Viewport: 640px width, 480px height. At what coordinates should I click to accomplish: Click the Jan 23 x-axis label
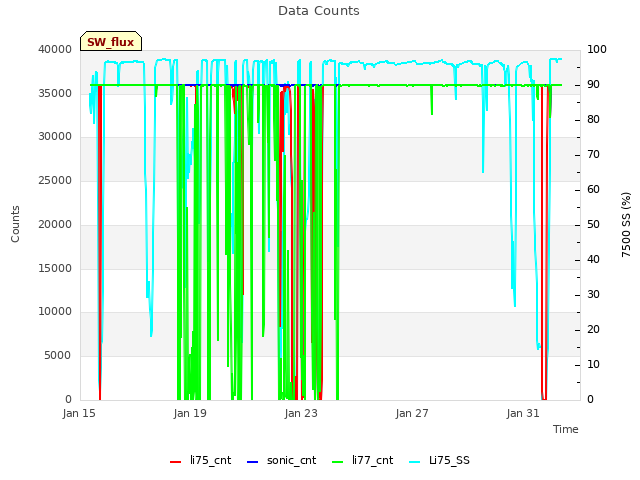click(x=301, y=413)
